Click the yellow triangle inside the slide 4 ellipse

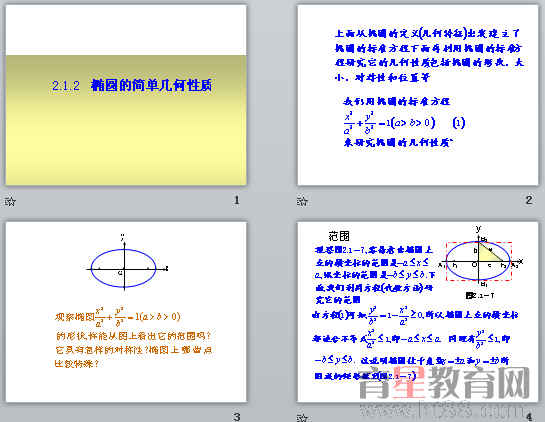488,251
